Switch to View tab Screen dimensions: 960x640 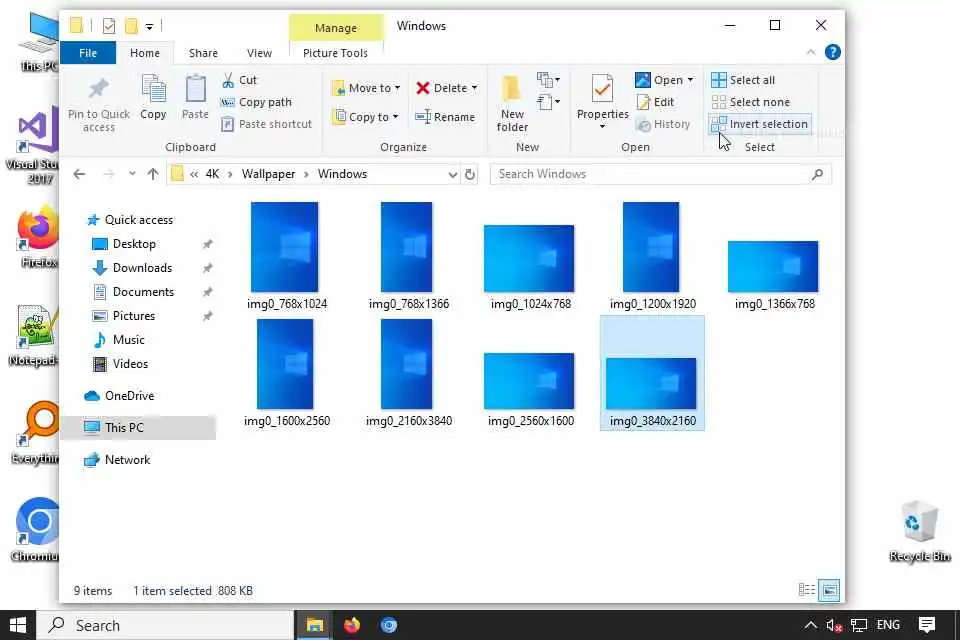click(x=259, y=53)
